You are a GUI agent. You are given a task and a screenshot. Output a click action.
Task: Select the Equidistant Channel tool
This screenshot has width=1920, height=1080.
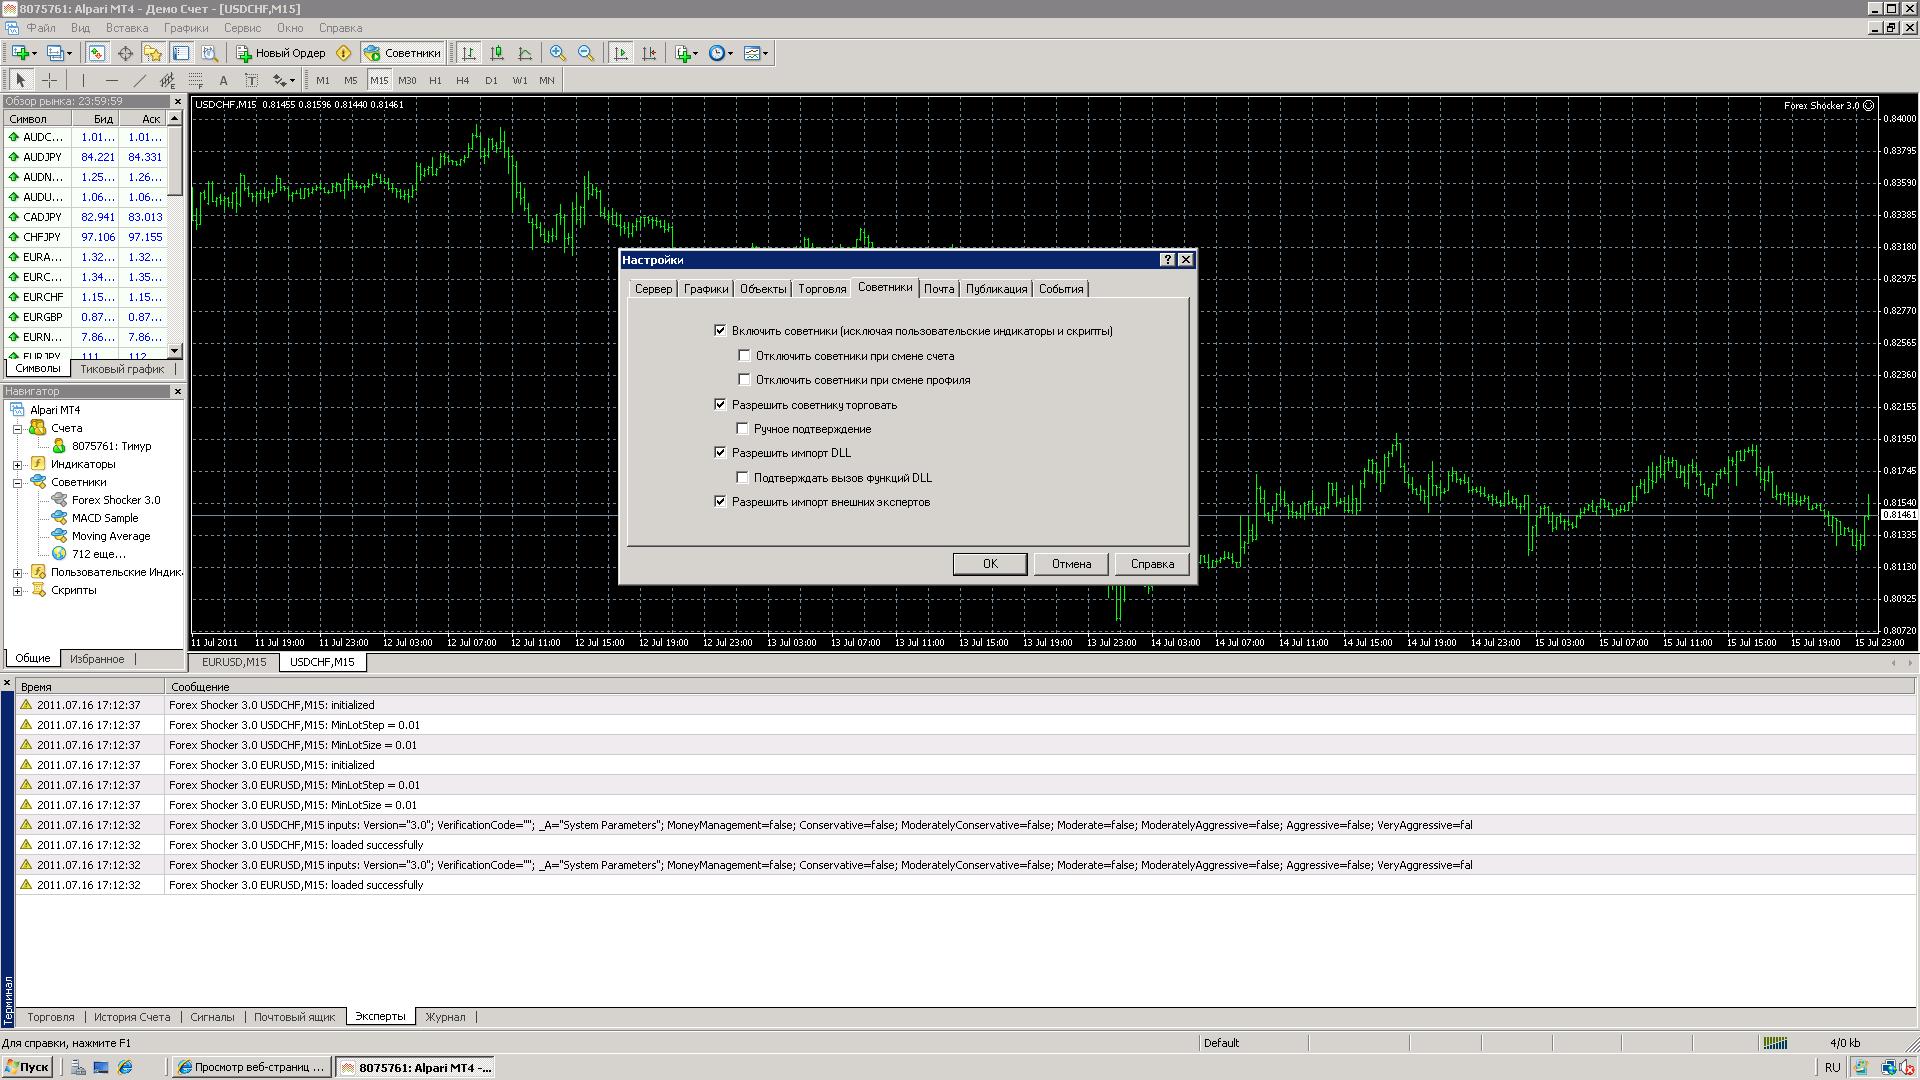click(167, 80)
